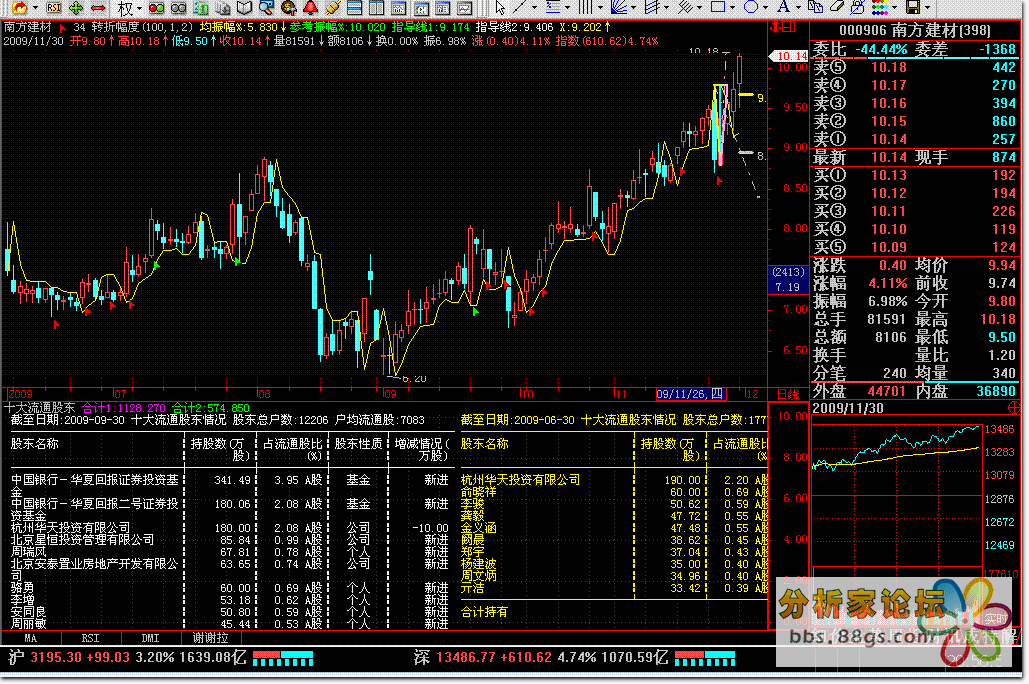Click the magnifier search icon
Image resolution: width=1029 pixels, height=684 pixels.
(266, 8)
